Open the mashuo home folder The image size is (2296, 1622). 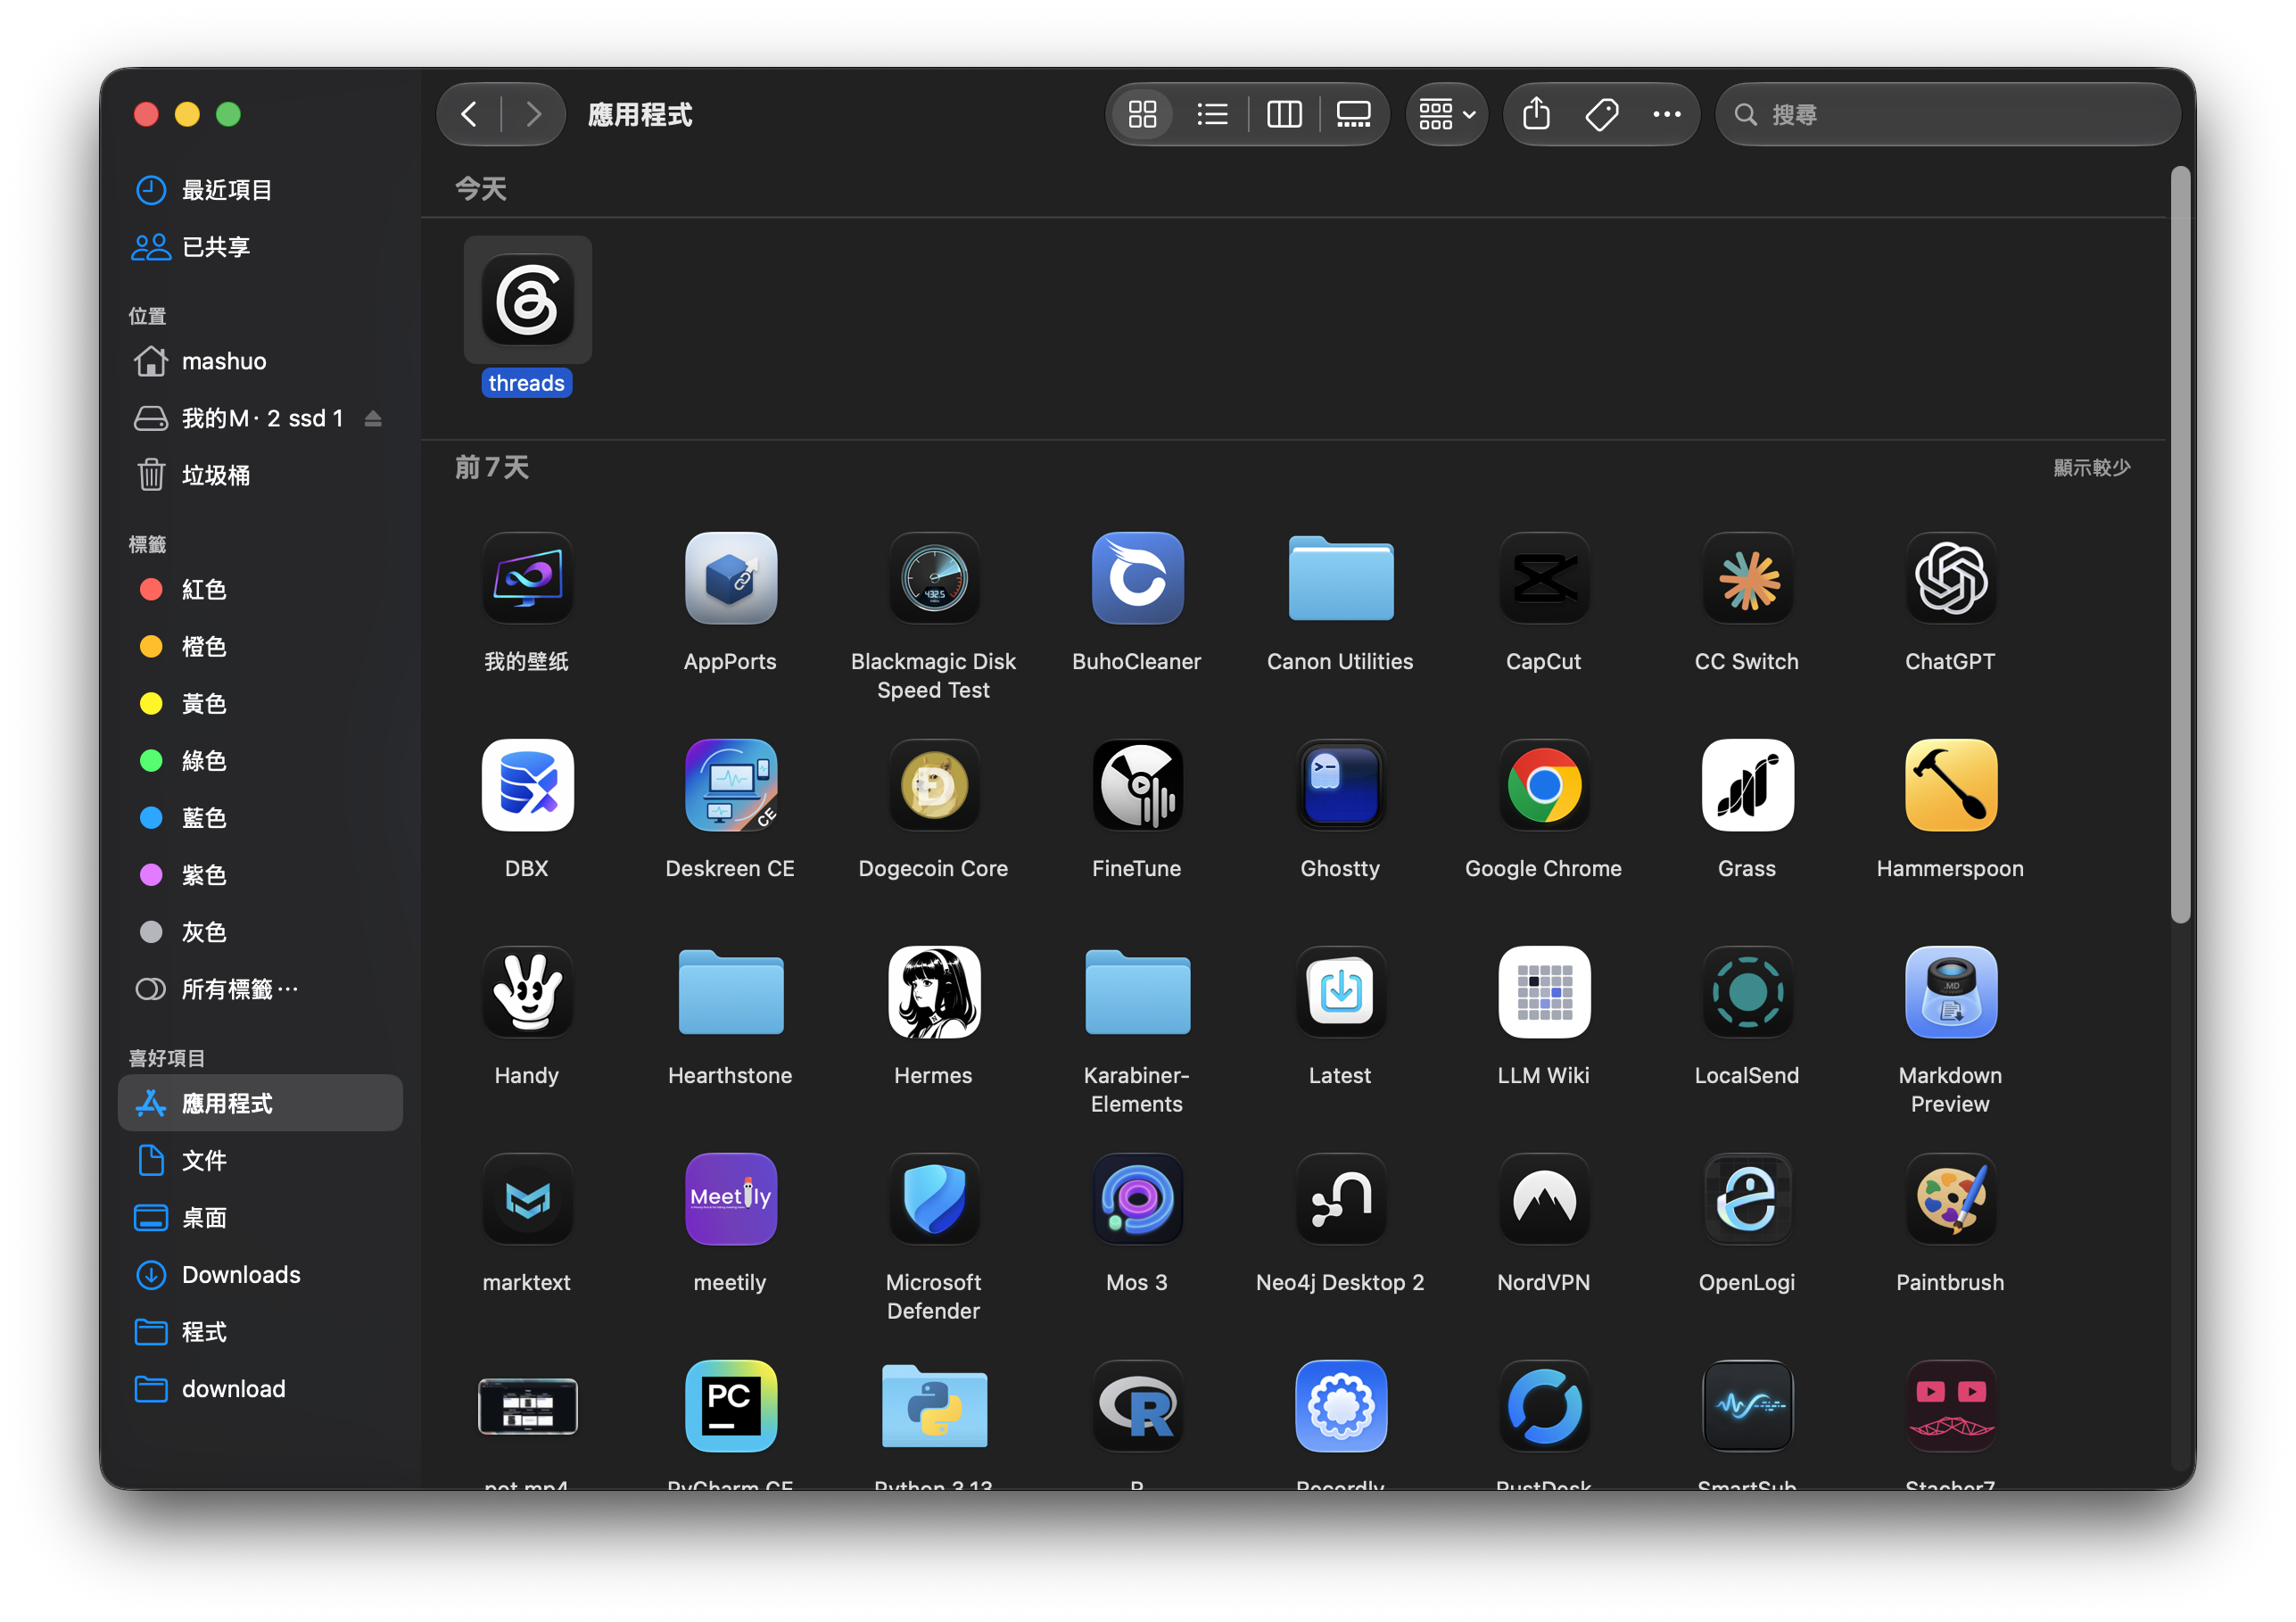tap(260, 361)
